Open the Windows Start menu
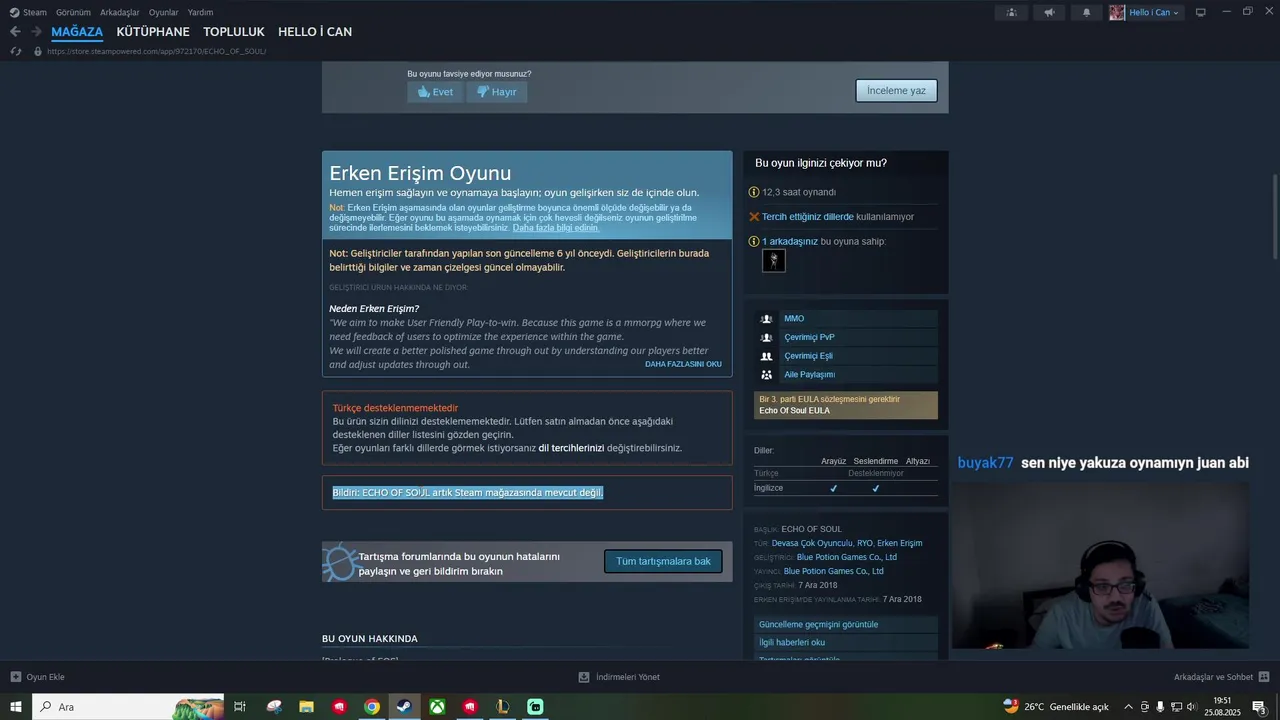 click(16, 707)
